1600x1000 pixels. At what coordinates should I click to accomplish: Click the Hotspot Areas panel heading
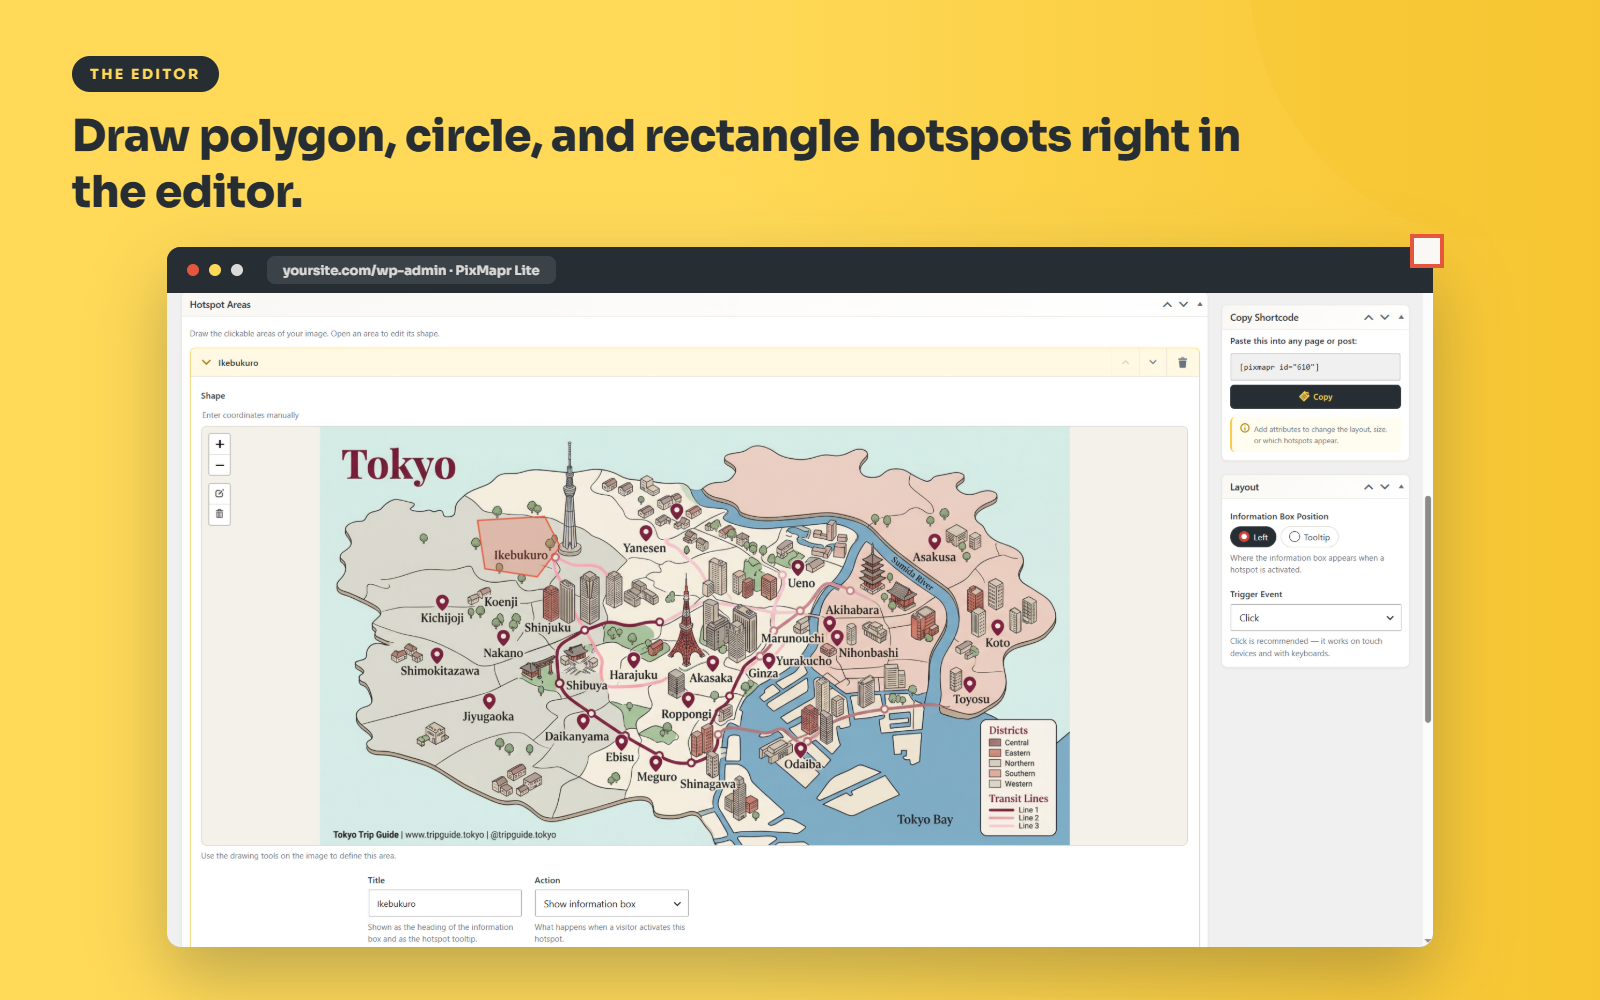(220, 305)
